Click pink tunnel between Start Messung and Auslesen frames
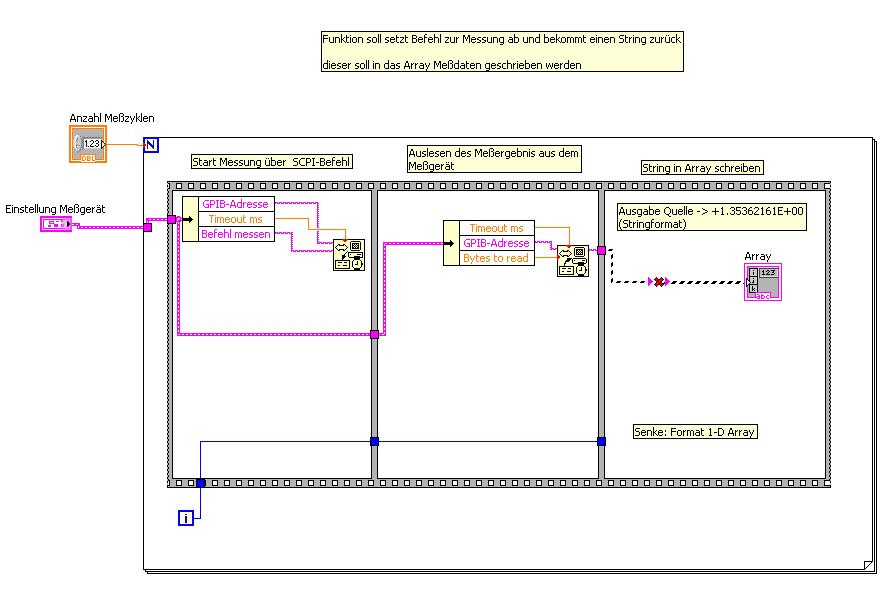 374,335
